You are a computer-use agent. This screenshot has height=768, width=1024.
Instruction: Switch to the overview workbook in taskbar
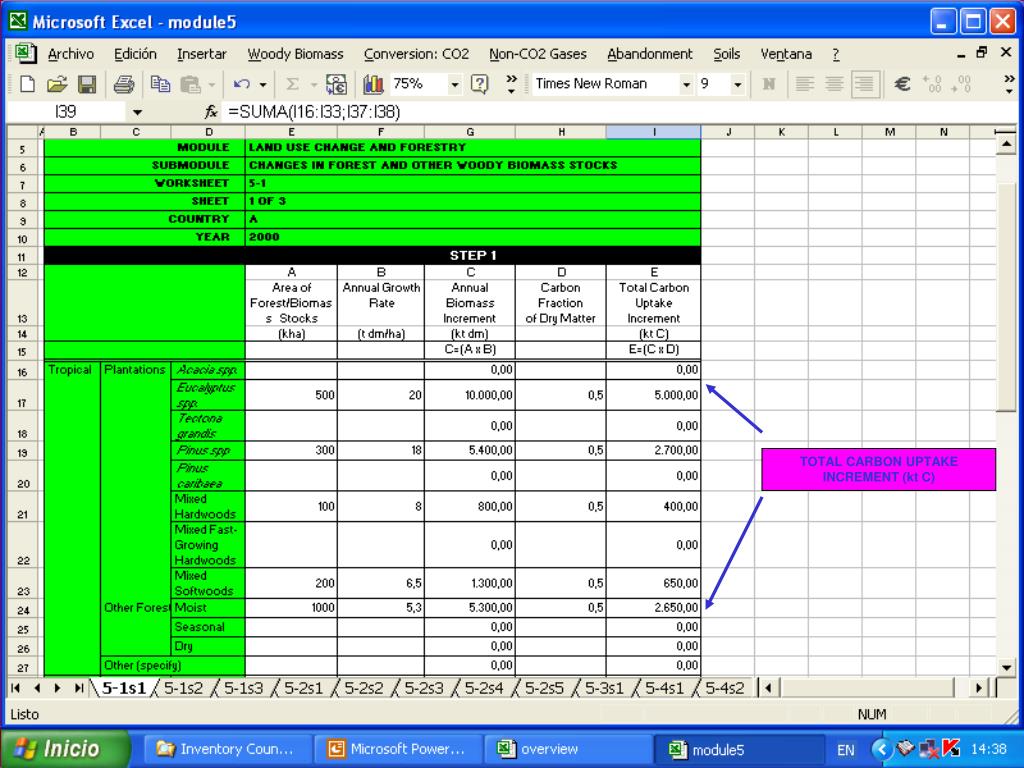[x=568, y=749]
